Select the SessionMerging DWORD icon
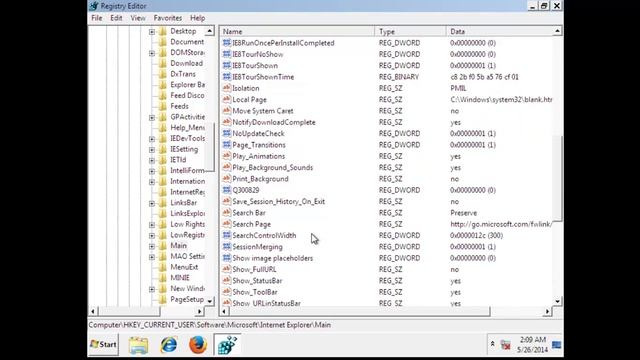Viewport: 640px width, 360px height. pyautogui.click(x=227, y=247)
